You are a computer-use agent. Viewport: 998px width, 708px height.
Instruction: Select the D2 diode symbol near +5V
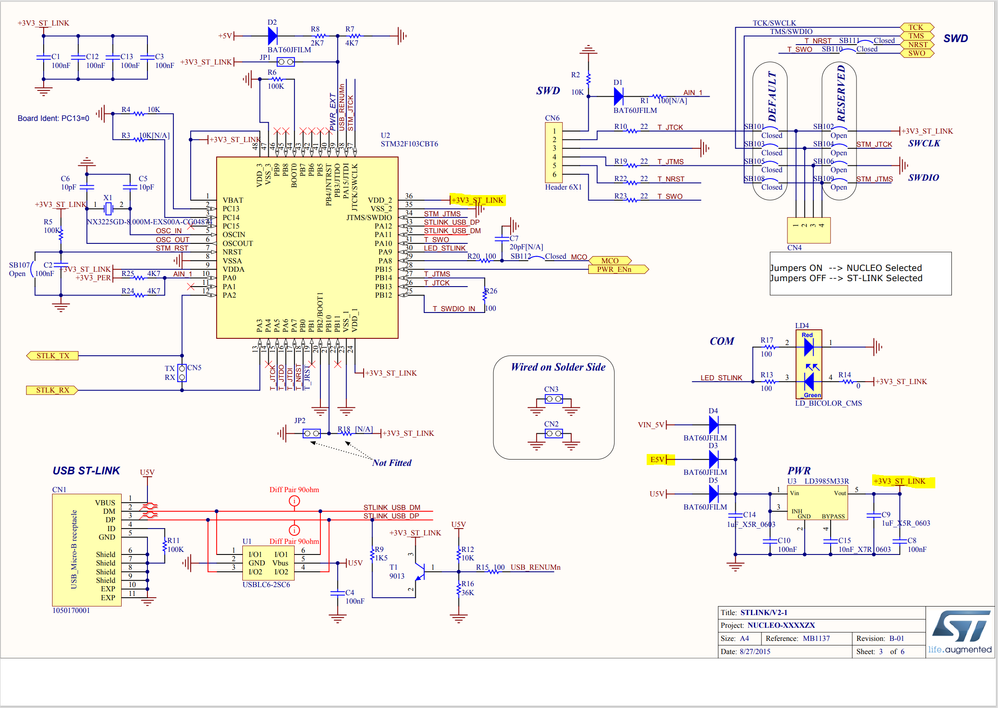273,36
